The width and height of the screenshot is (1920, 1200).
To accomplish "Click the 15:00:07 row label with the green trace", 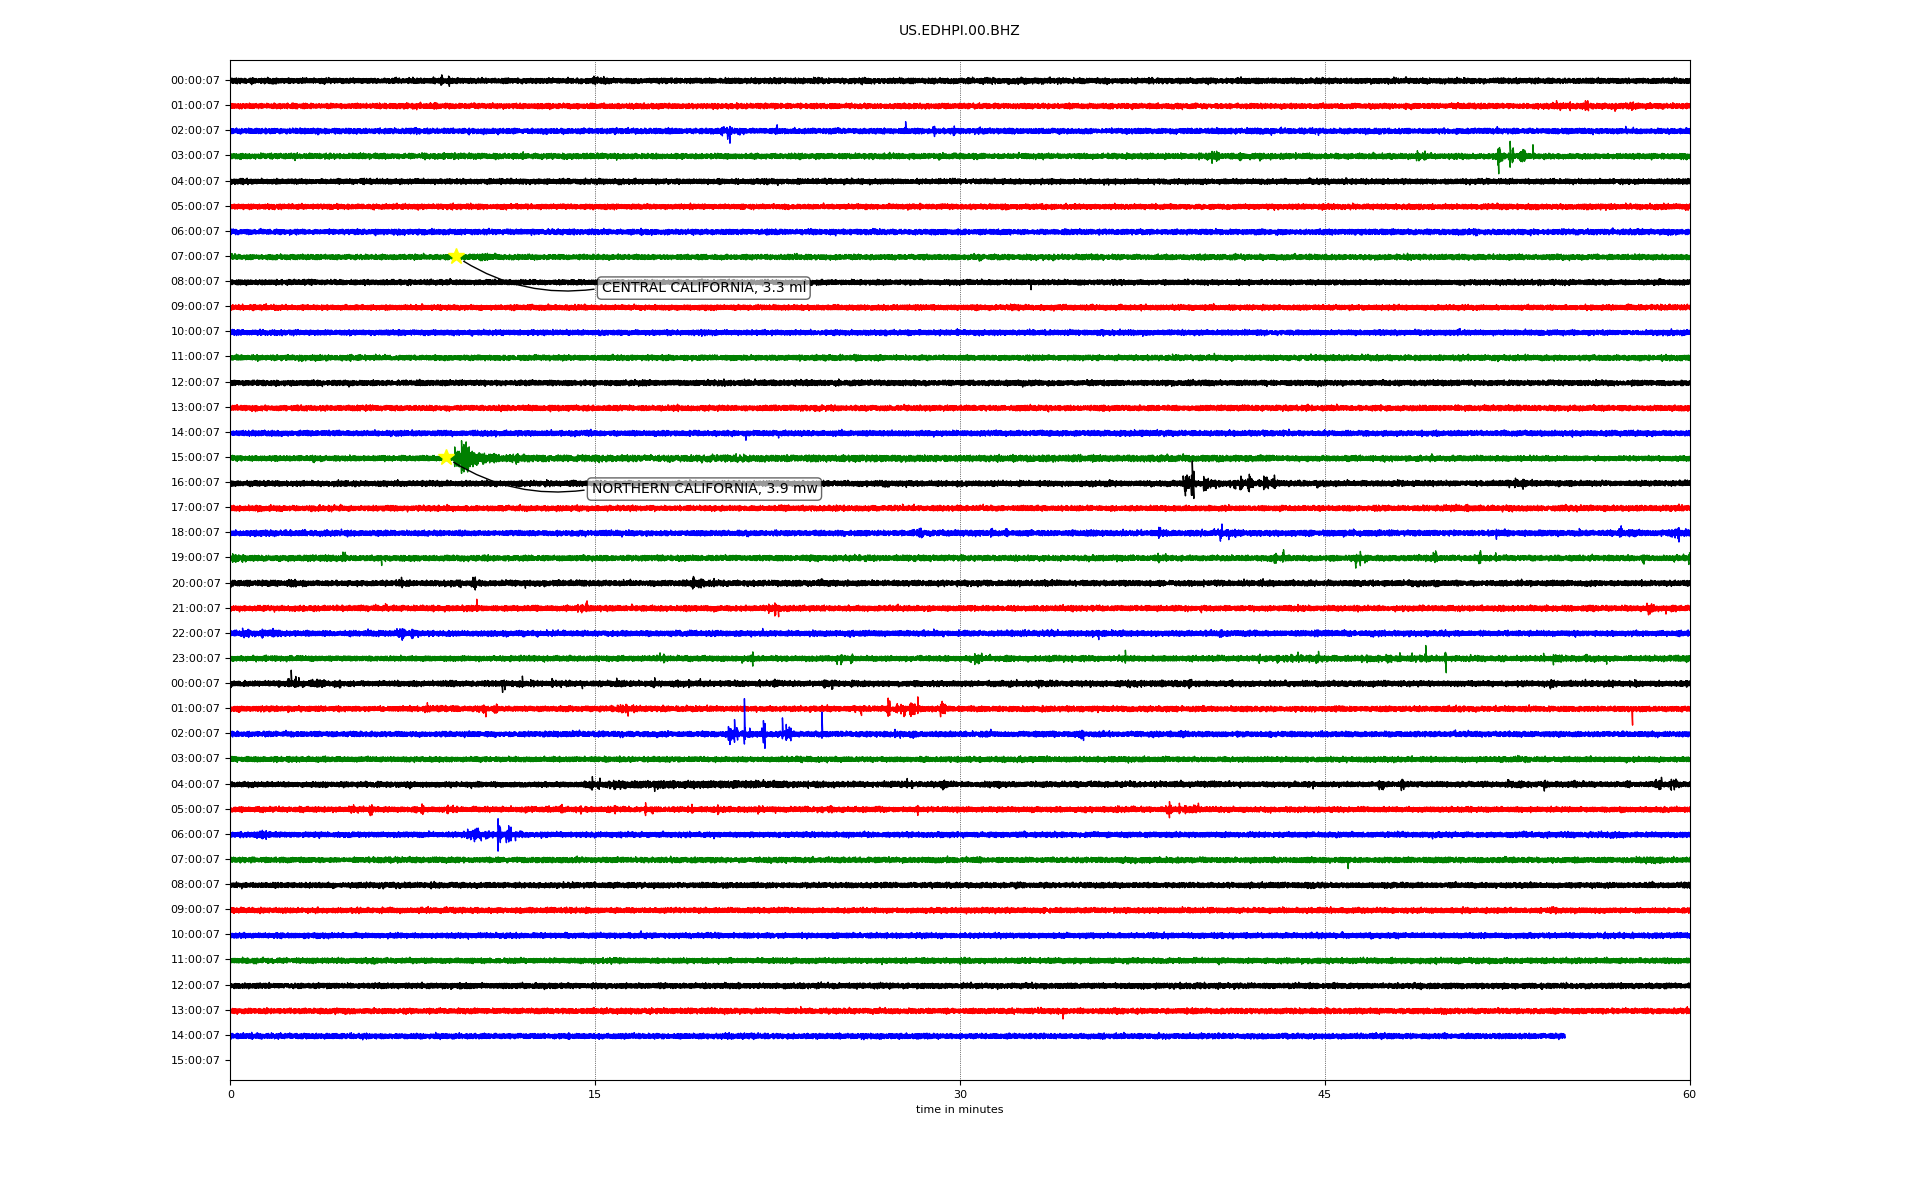I will point(195,458).
